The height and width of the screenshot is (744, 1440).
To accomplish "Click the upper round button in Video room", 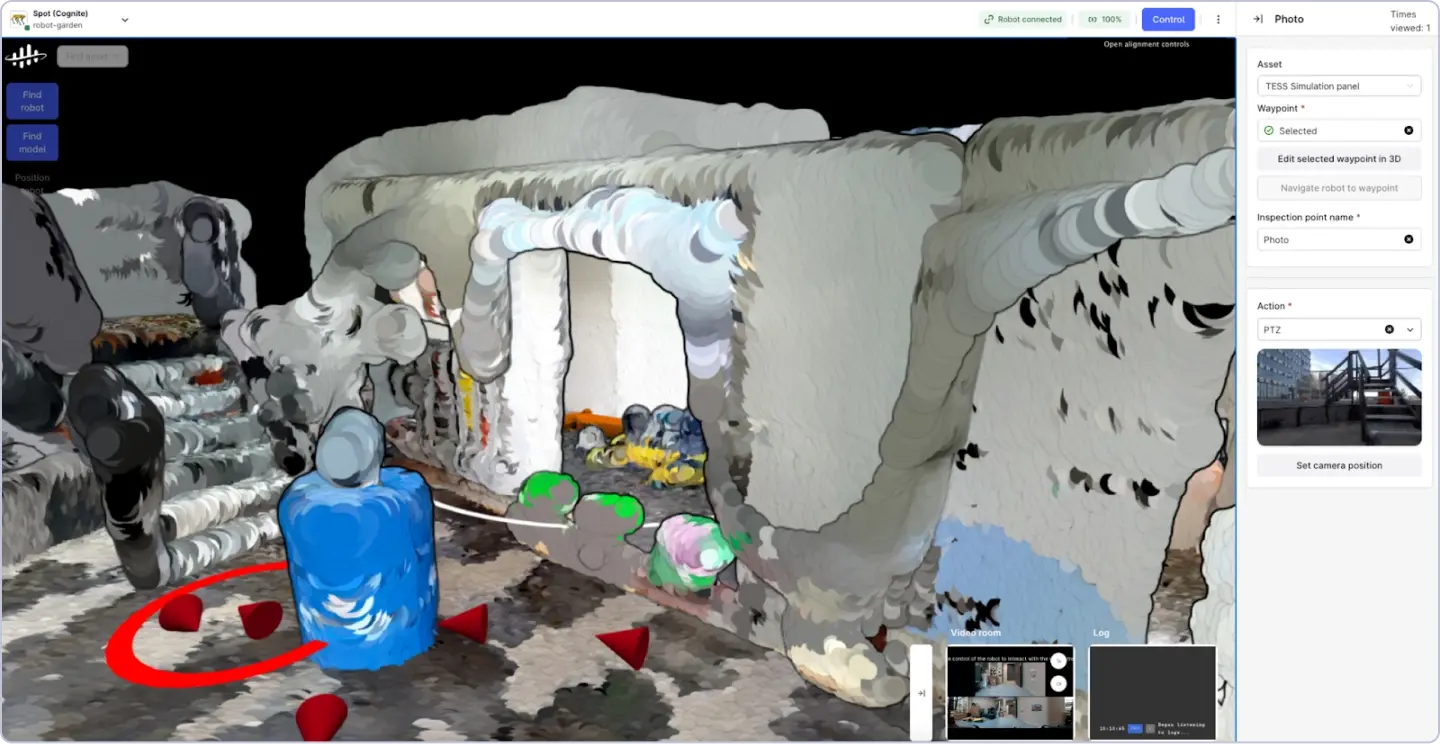I will tap(1058, 661).
